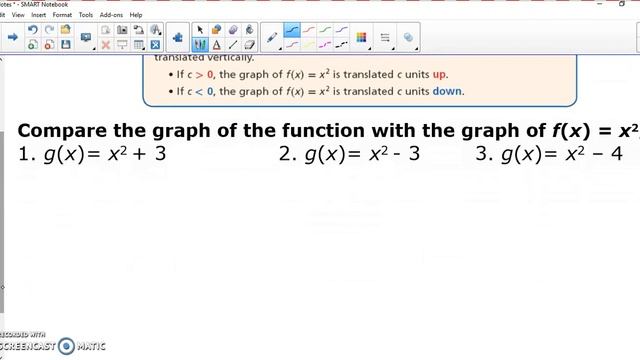Pick the Shapes tool
This screenshot has height=360, width=640.
[x=216, y=30]
